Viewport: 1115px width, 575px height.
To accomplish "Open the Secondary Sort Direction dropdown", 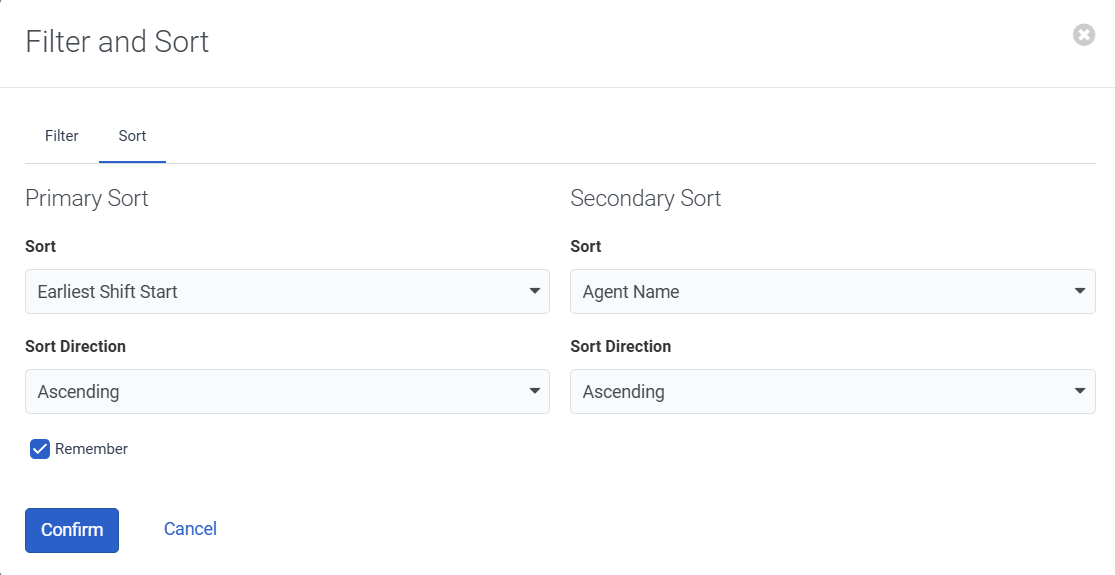I will 832,392.
